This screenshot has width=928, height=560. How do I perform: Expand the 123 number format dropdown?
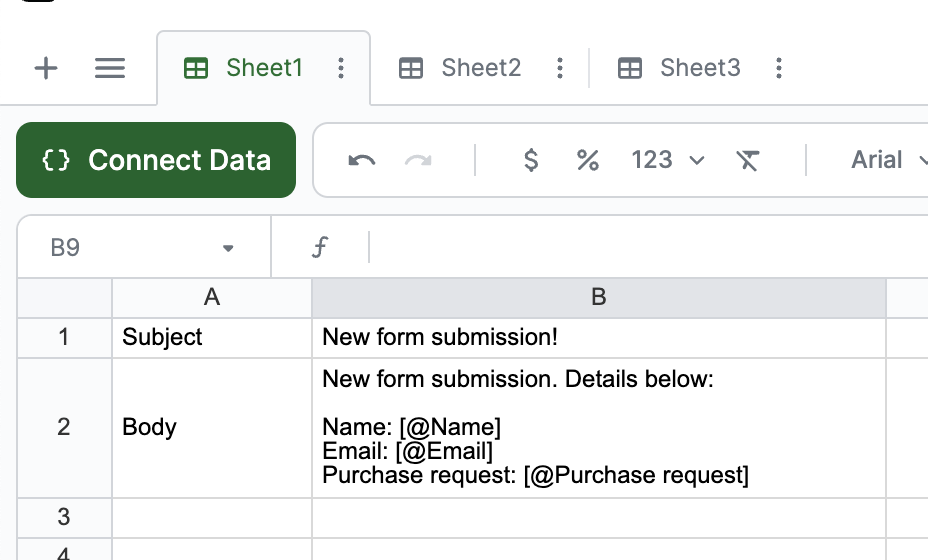(x=668, y=160)
